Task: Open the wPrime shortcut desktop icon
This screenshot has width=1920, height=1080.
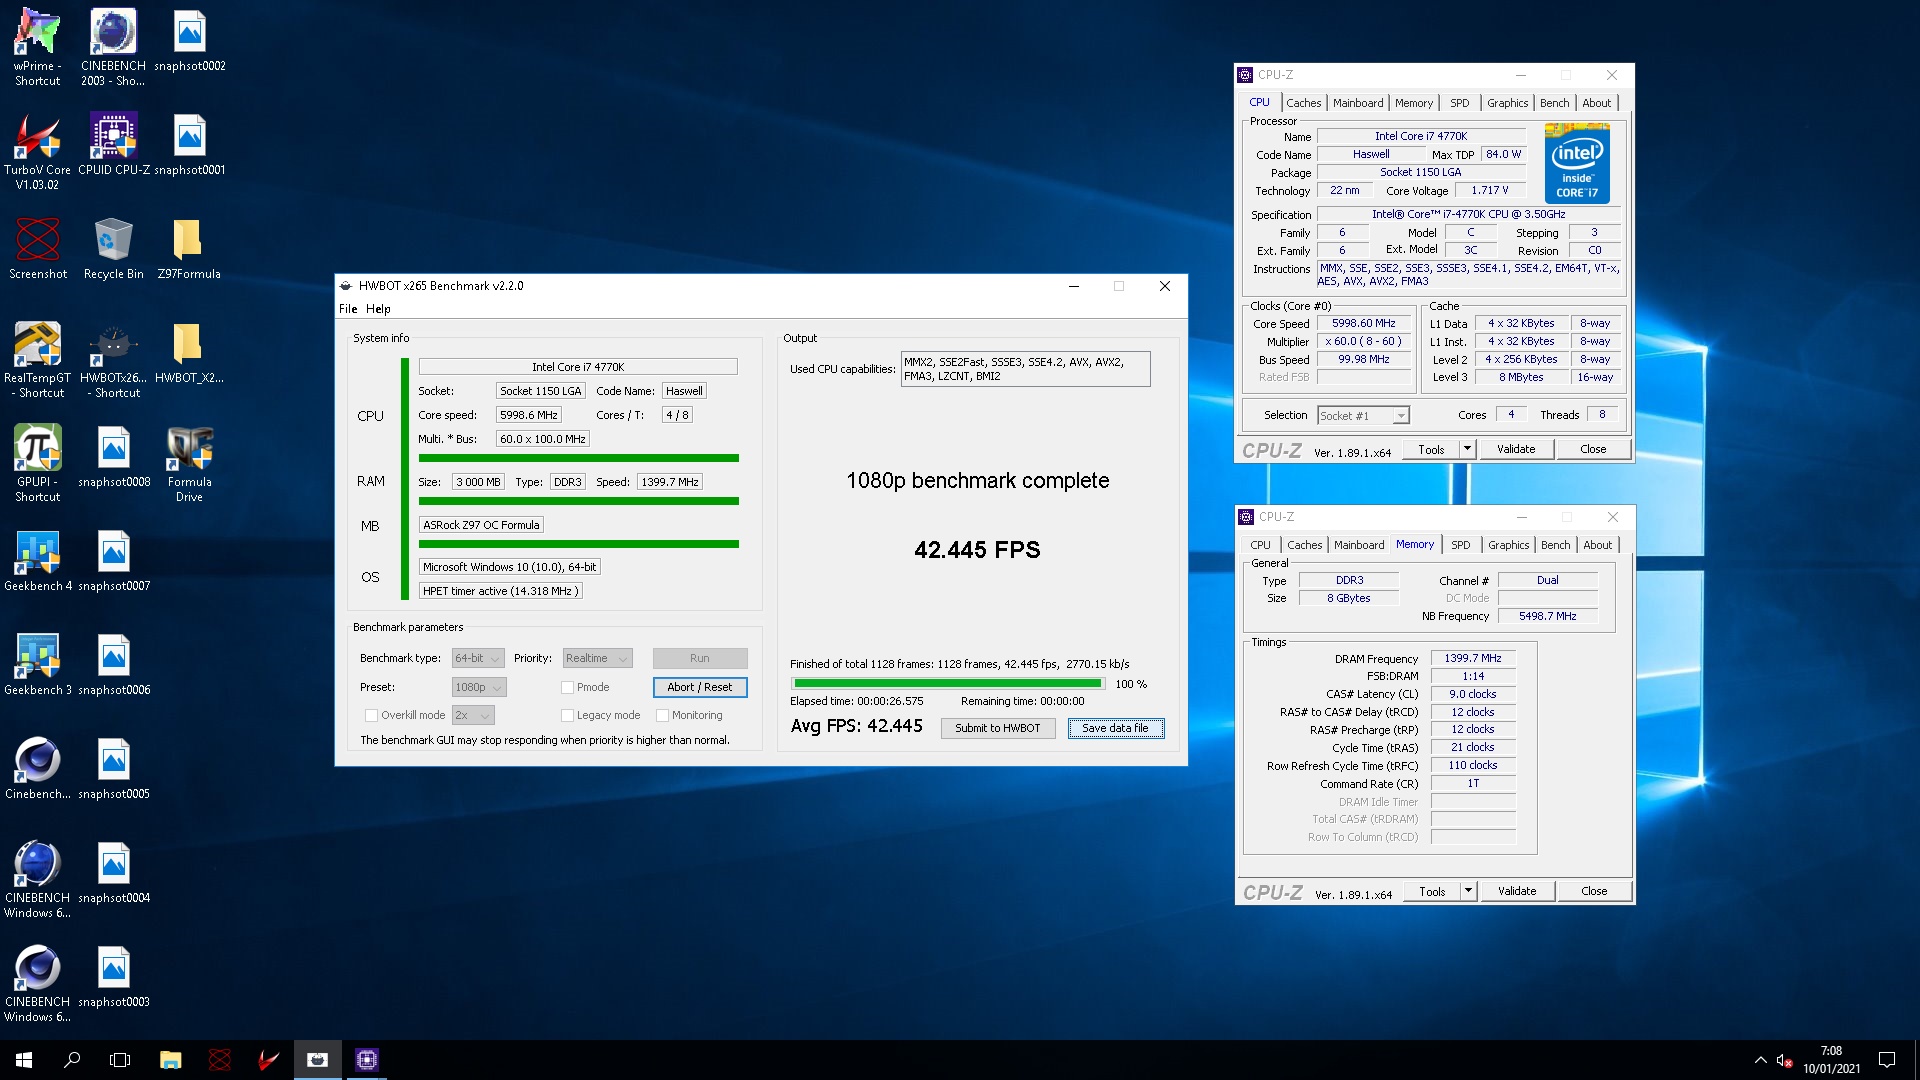Action: pos(38,47)
